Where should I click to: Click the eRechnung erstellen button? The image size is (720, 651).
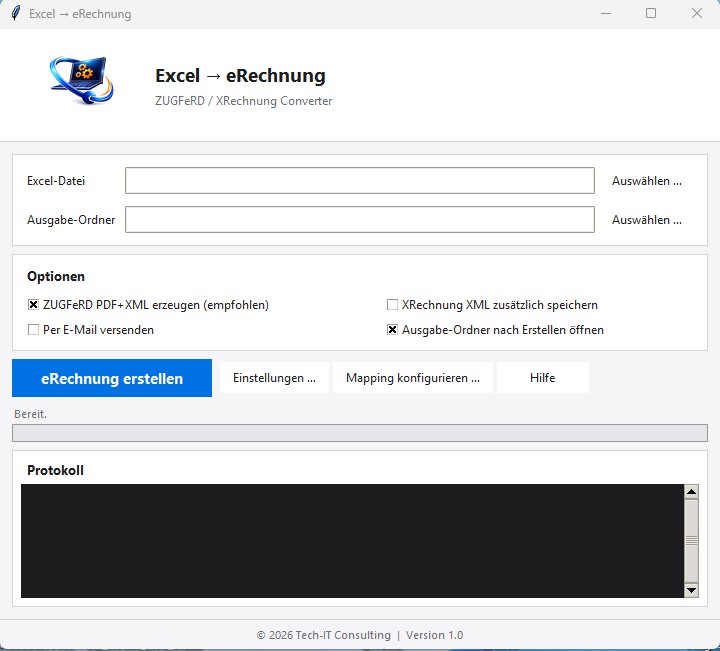pyautogui.click(x=112, y=378)
